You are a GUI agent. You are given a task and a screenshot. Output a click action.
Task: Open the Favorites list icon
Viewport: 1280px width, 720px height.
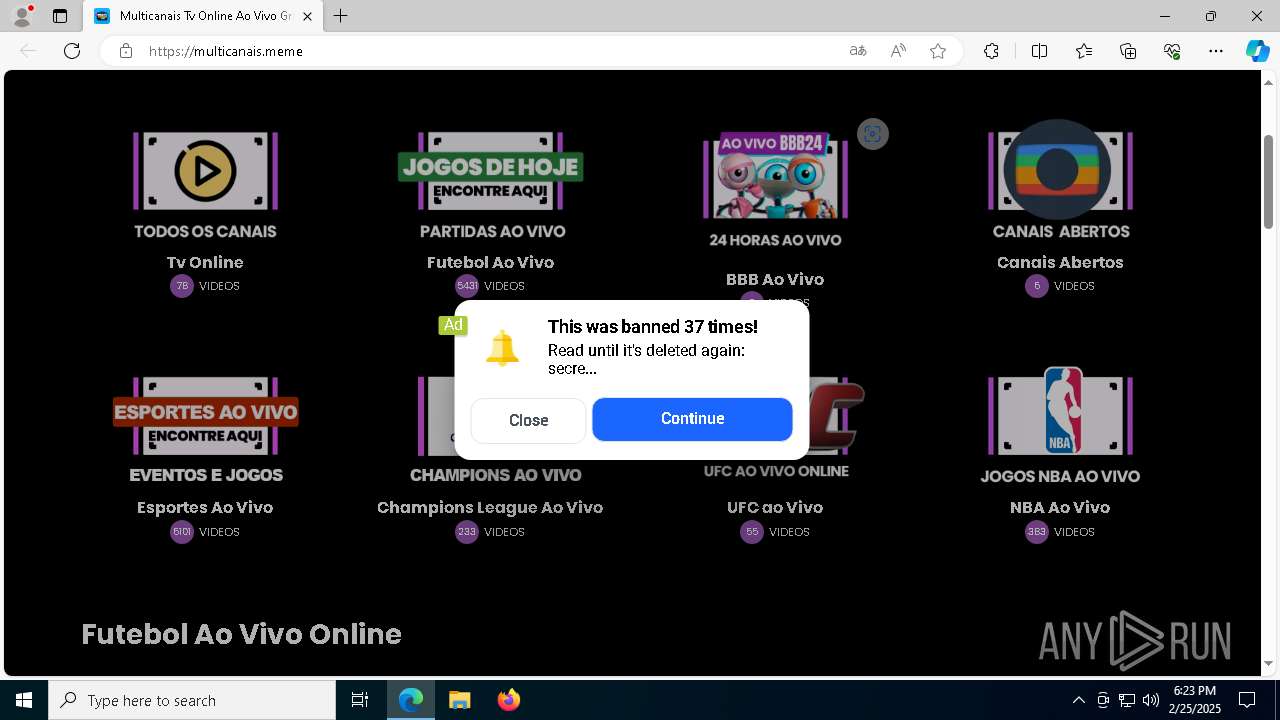point(1084,51)
